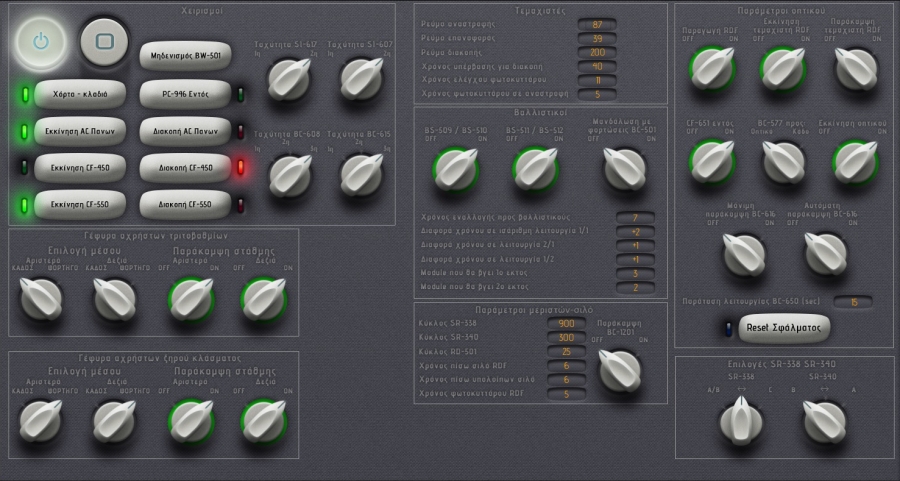Turn the BC-577 προς Online/Κάδο selector
Screen dimensions: 900x481
785,160
